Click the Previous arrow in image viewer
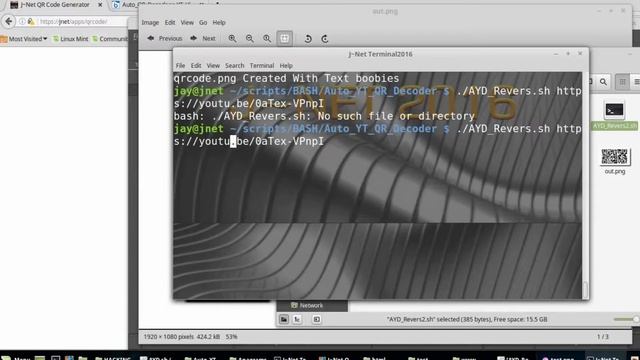 click(164, 38)
